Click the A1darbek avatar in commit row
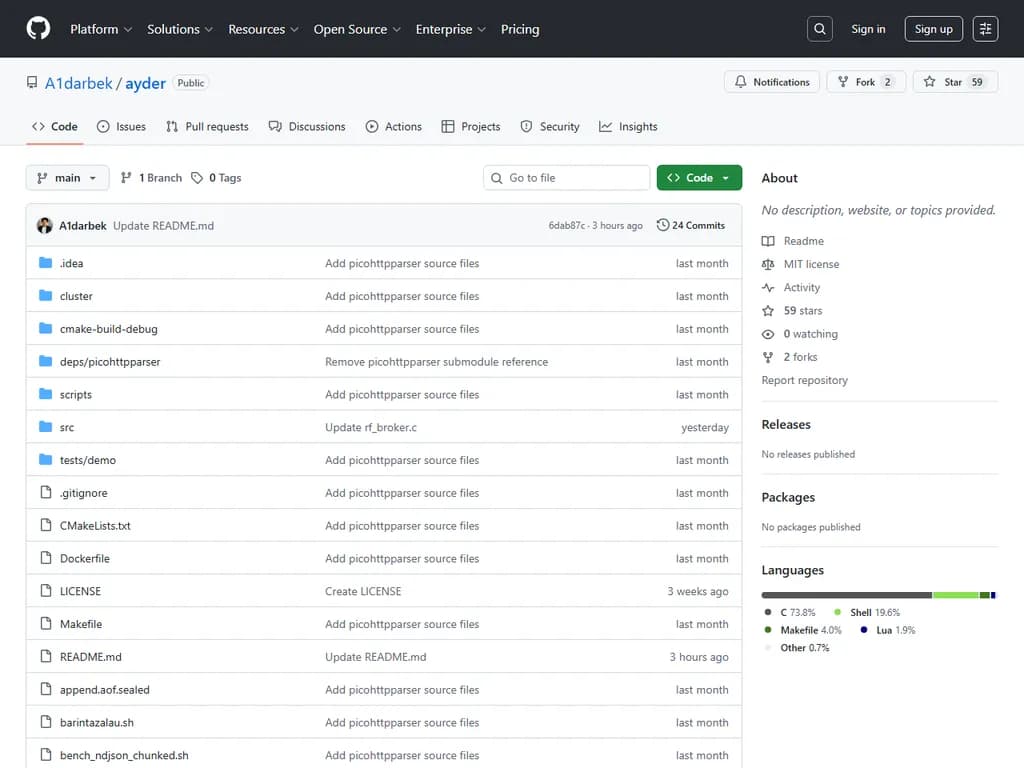 point(44,226)
